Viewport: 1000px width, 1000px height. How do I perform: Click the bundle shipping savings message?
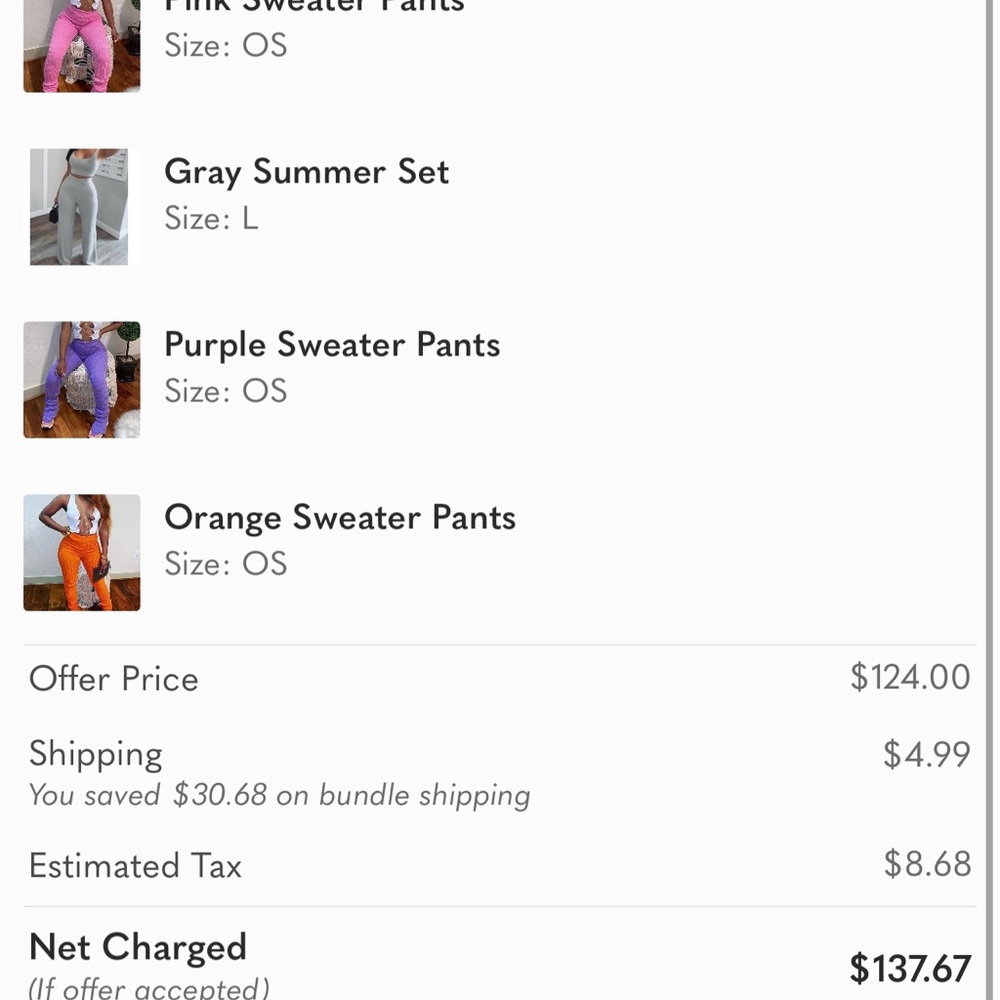(279, 795)
